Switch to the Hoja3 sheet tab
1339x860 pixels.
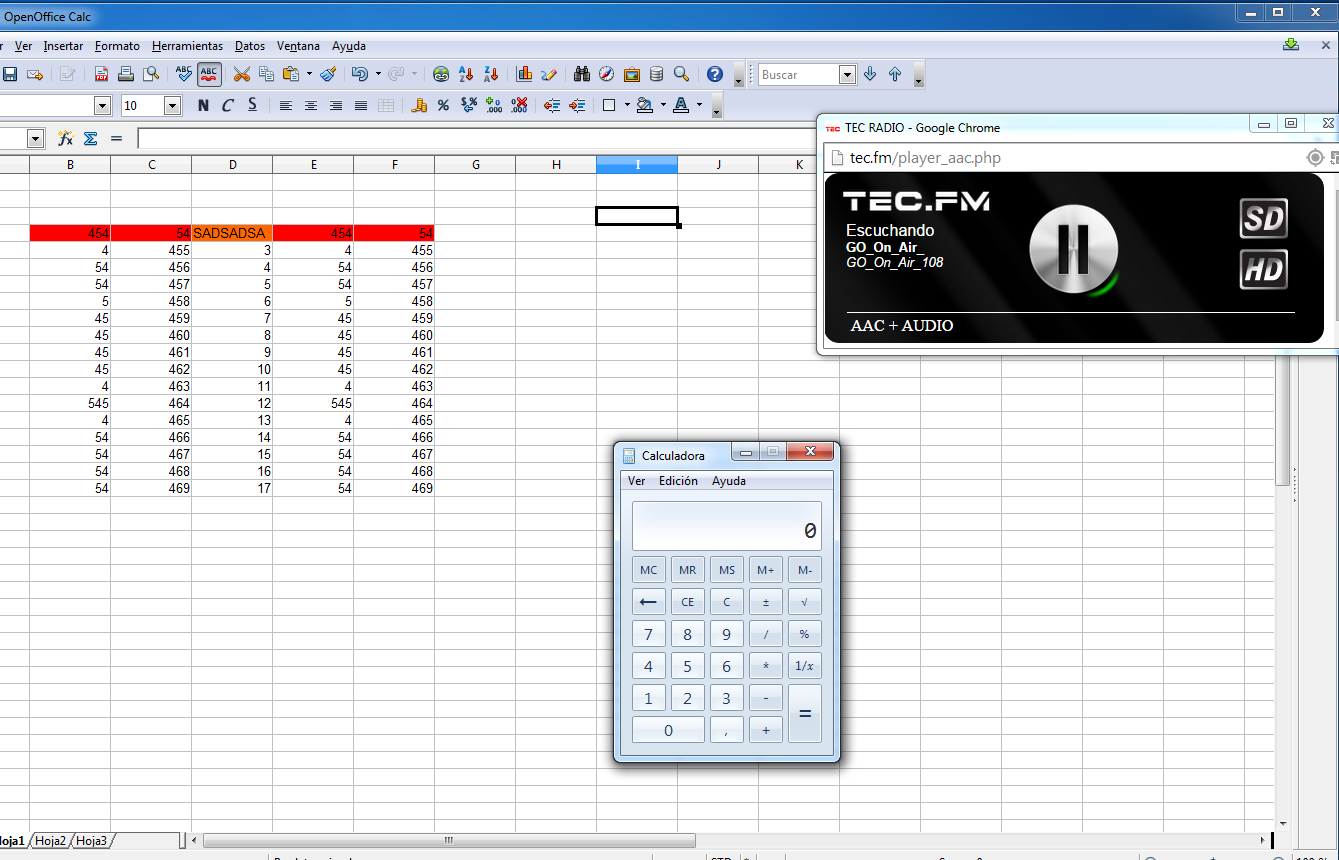pos(91,841)
